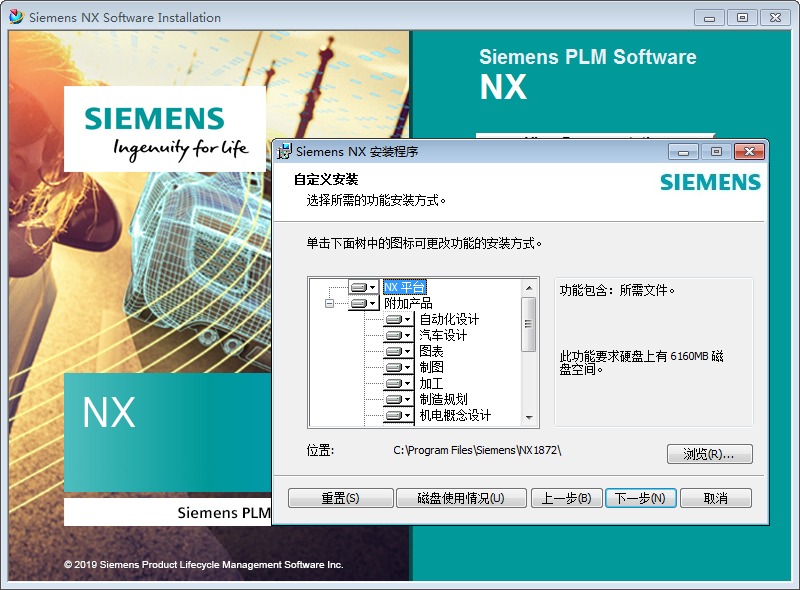Screen dimensions: 800x590
Task: Select 机电概念设计 in the feature tree
Action: point(455,415)
